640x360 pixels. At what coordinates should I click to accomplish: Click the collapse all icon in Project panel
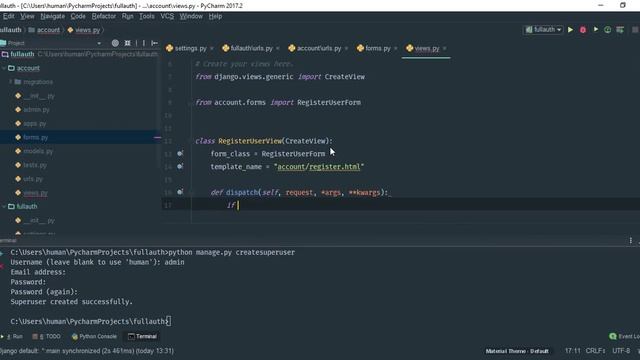127,43
